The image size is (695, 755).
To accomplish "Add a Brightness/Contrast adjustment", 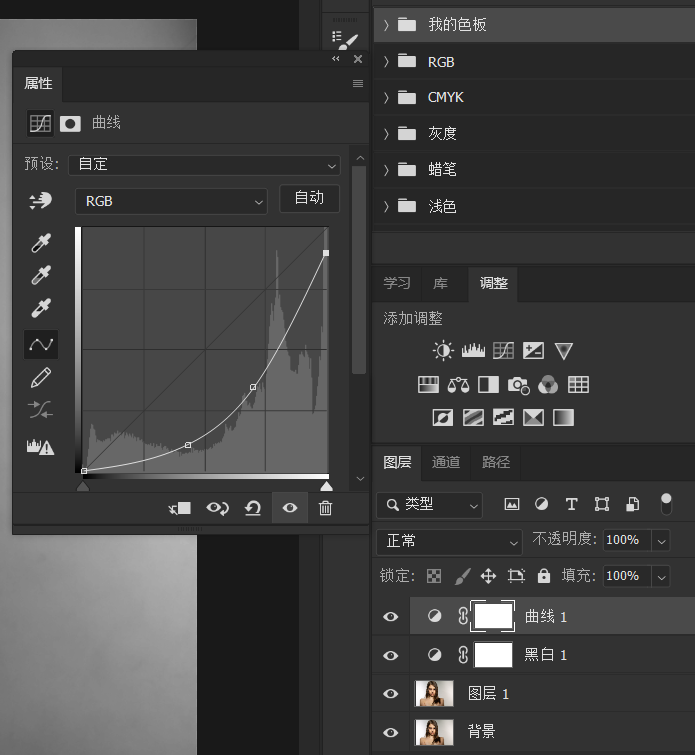I will (x=443, y=351).
